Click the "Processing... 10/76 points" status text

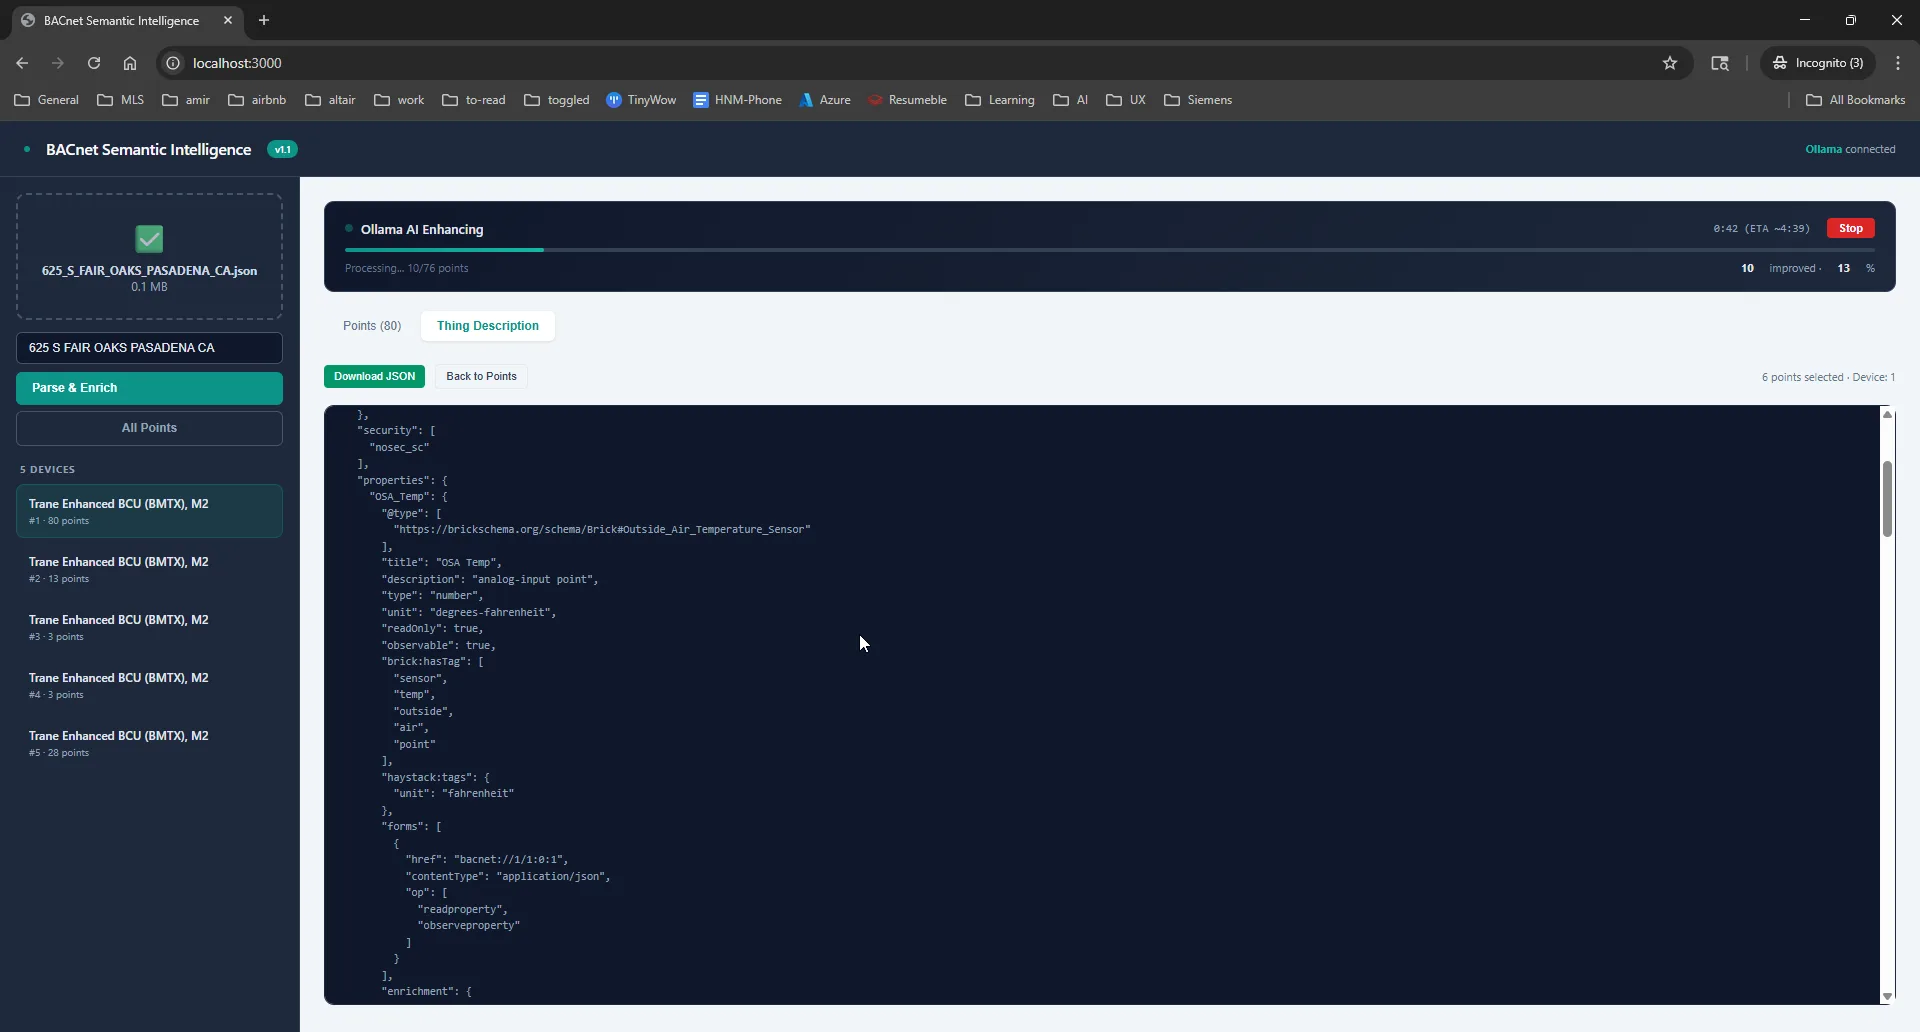coord(406,269)
